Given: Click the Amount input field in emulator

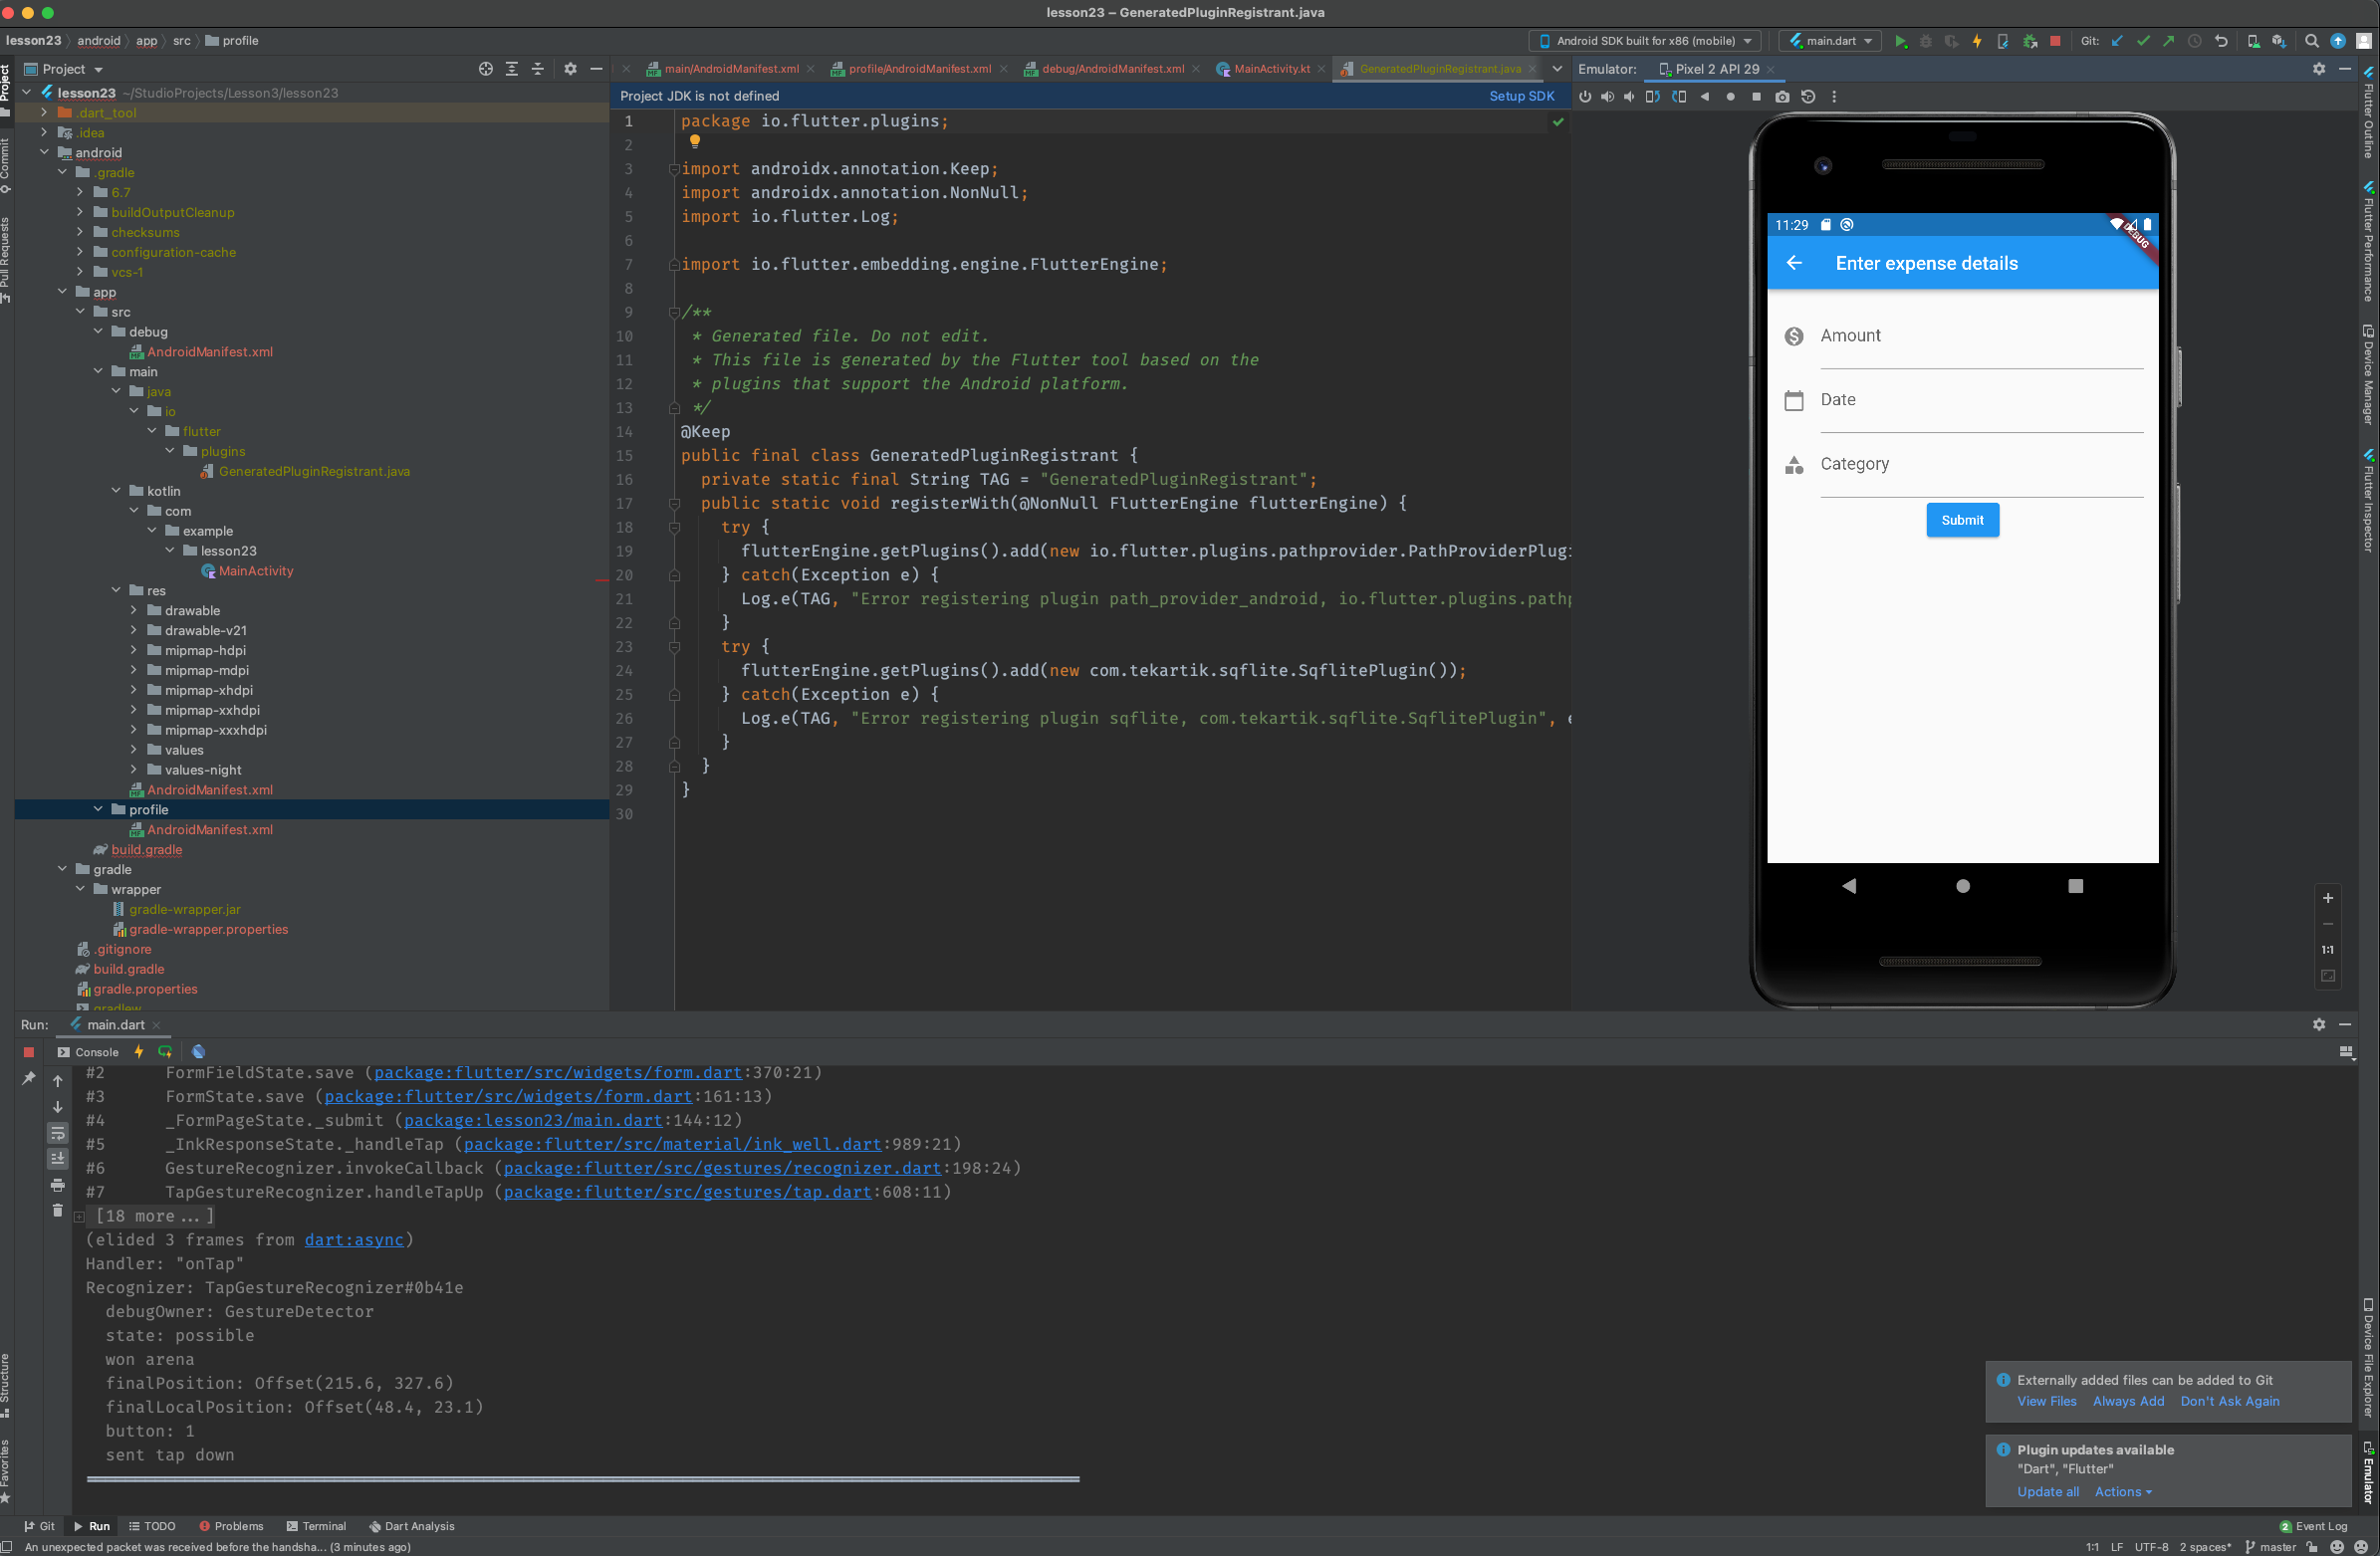Looking at the screenshot, I should [1980, 337].
